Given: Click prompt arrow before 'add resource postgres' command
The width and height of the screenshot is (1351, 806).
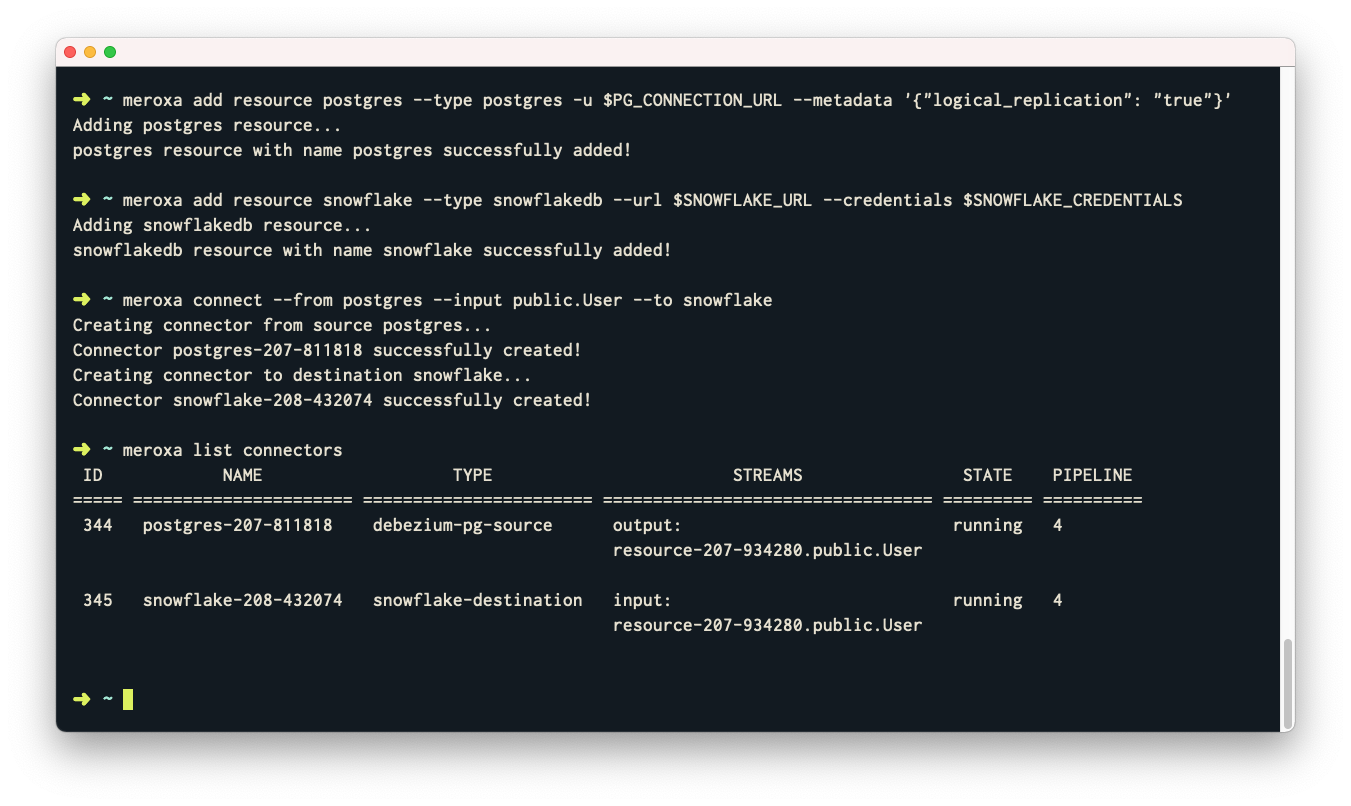Looking at the screenshot, I should pyautogui.click(x=82, y=100).
